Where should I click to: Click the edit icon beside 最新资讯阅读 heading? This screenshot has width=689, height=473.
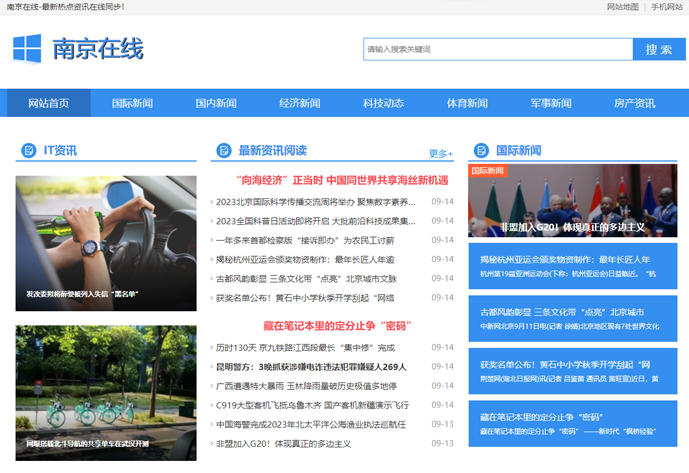(222, 151)
